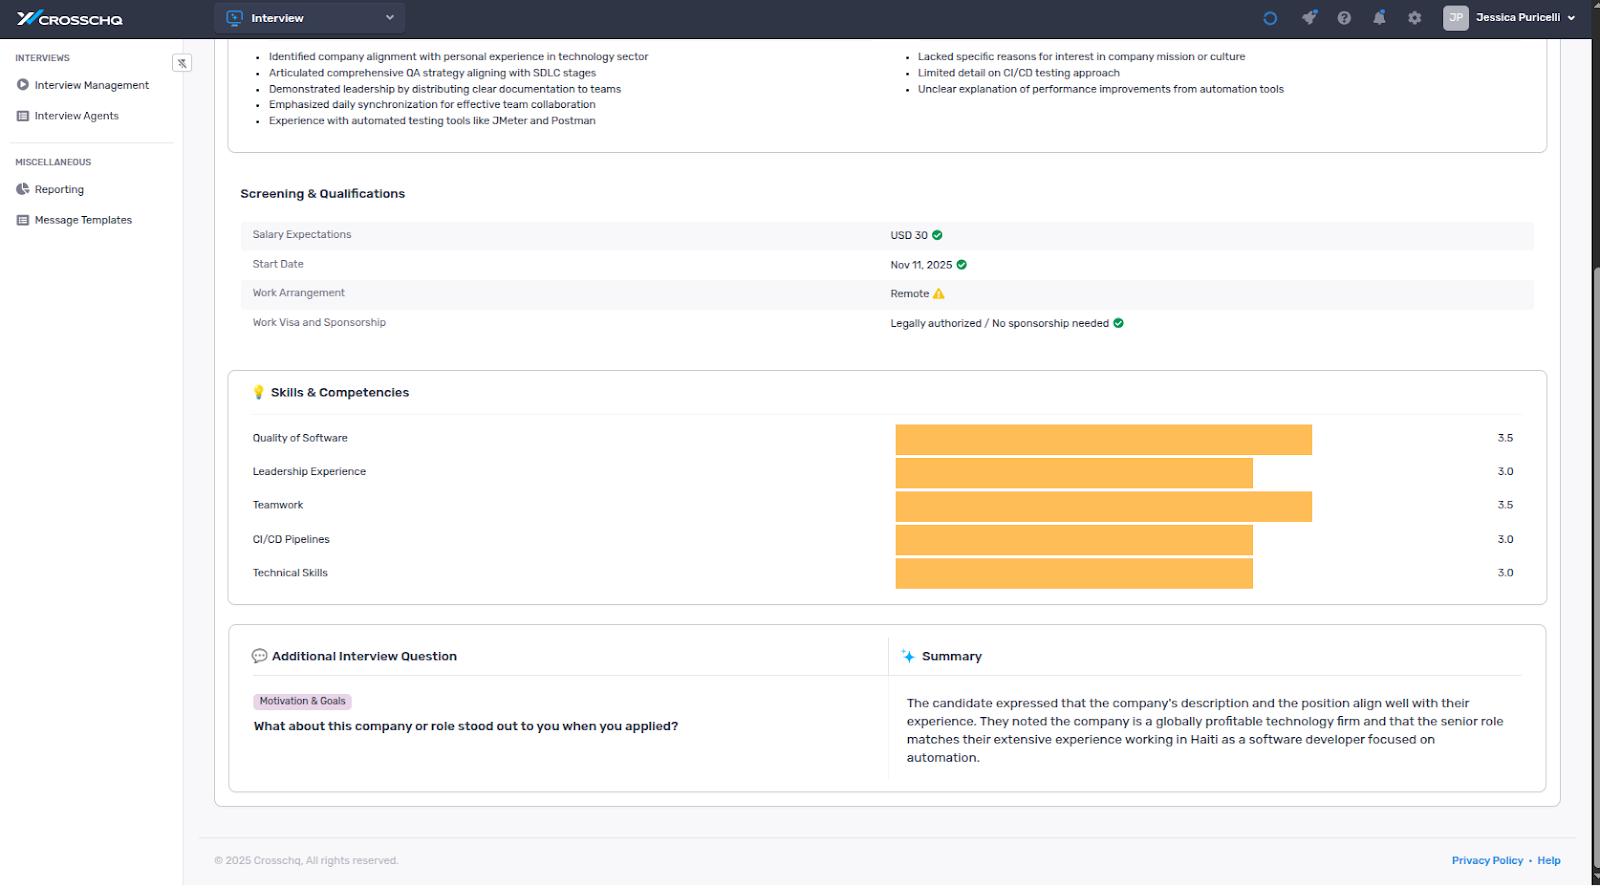Click the Remote warning triangle icon
The image size is (1600, 888).
click(938, 294)
